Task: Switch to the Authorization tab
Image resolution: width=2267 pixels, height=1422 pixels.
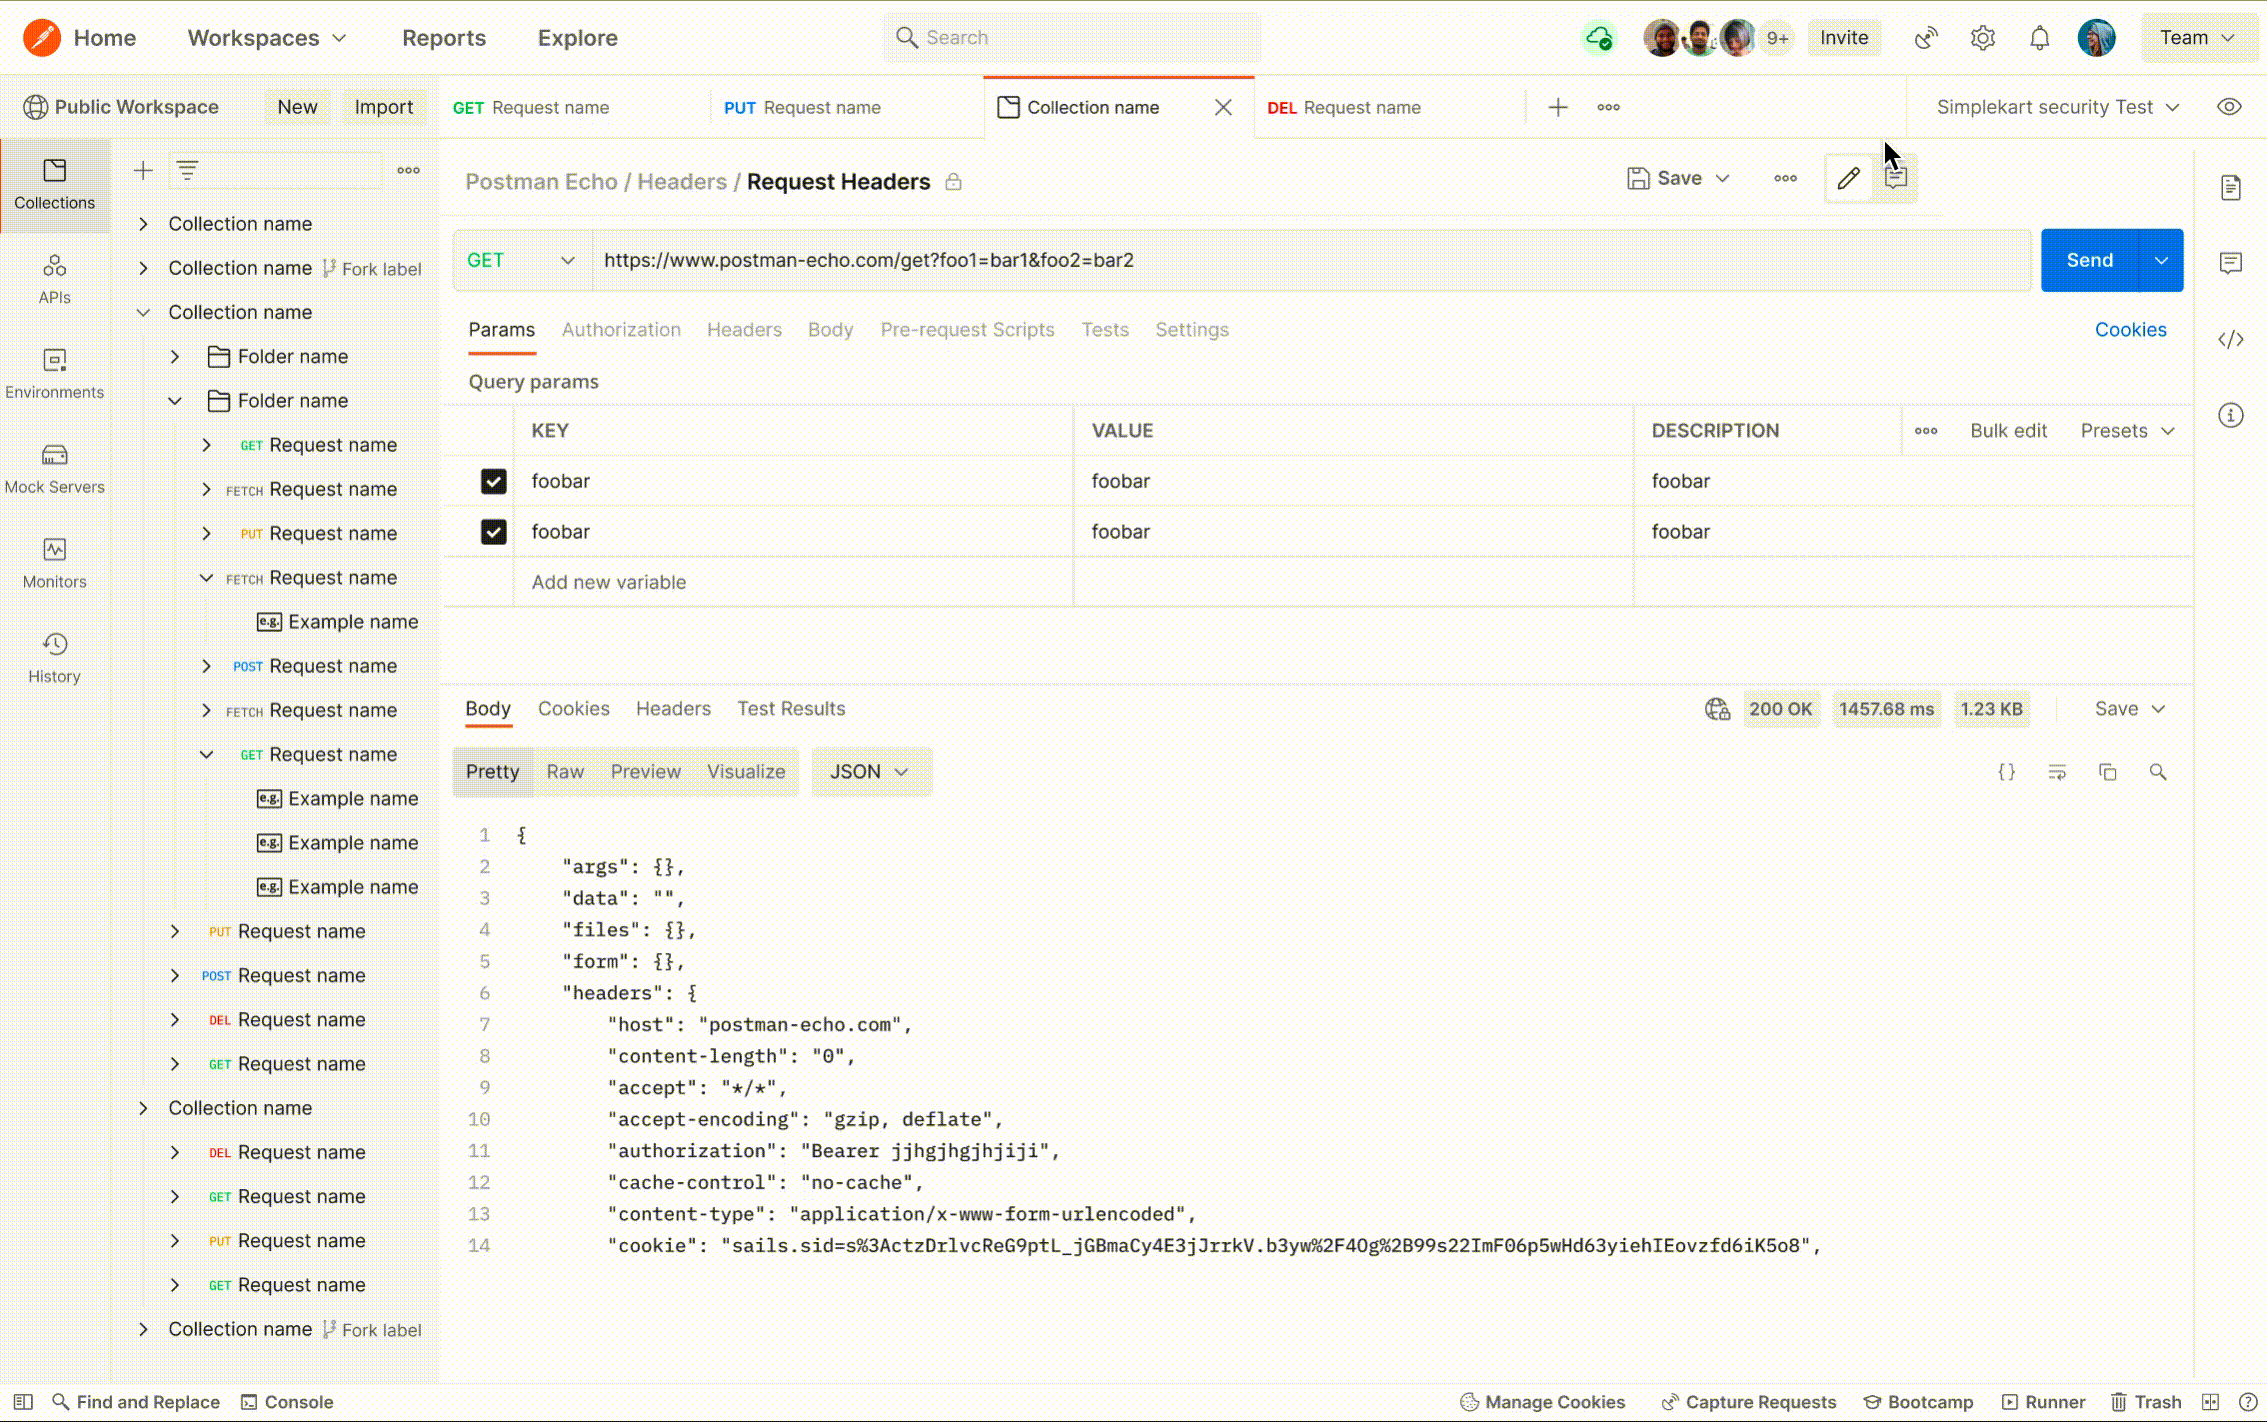Action: pos(620,330)
